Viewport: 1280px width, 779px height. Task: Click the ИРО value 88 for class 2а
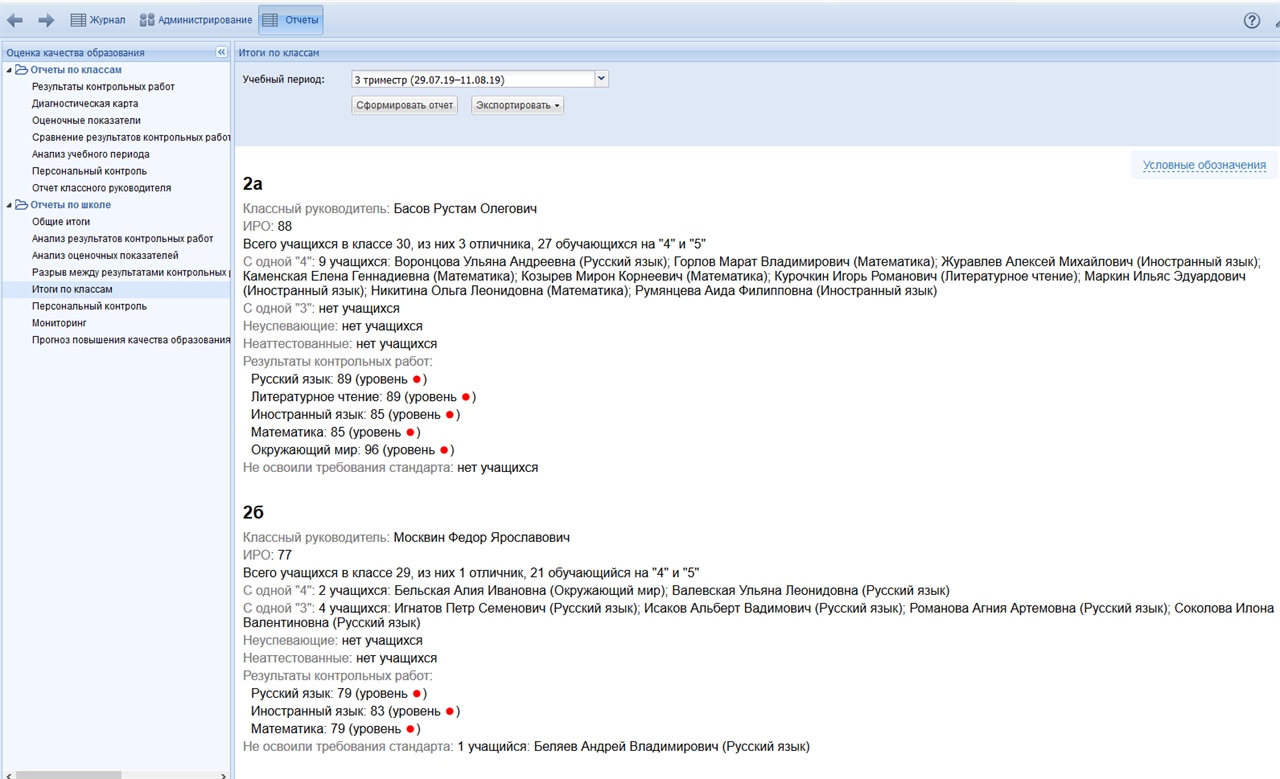pyautogui.click(x=285, y=226)
